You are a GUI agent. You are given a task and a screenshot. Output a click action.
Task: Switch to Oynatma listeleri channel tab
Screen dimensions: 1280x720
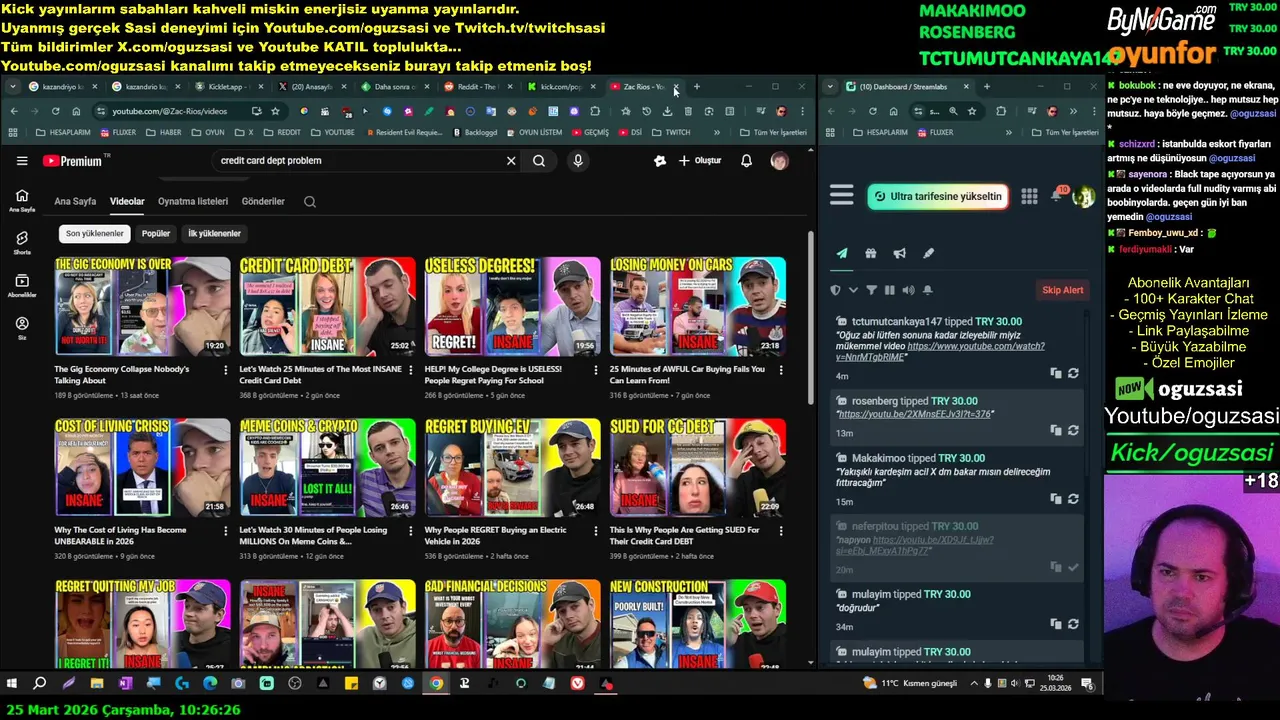coord(193,201)
